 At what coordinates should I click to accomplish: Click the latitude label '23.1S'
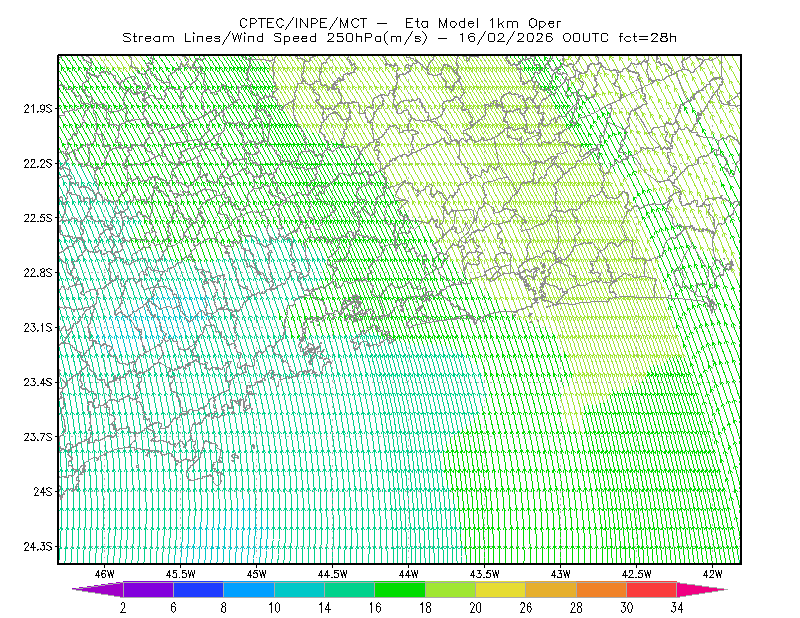[38, 327]
